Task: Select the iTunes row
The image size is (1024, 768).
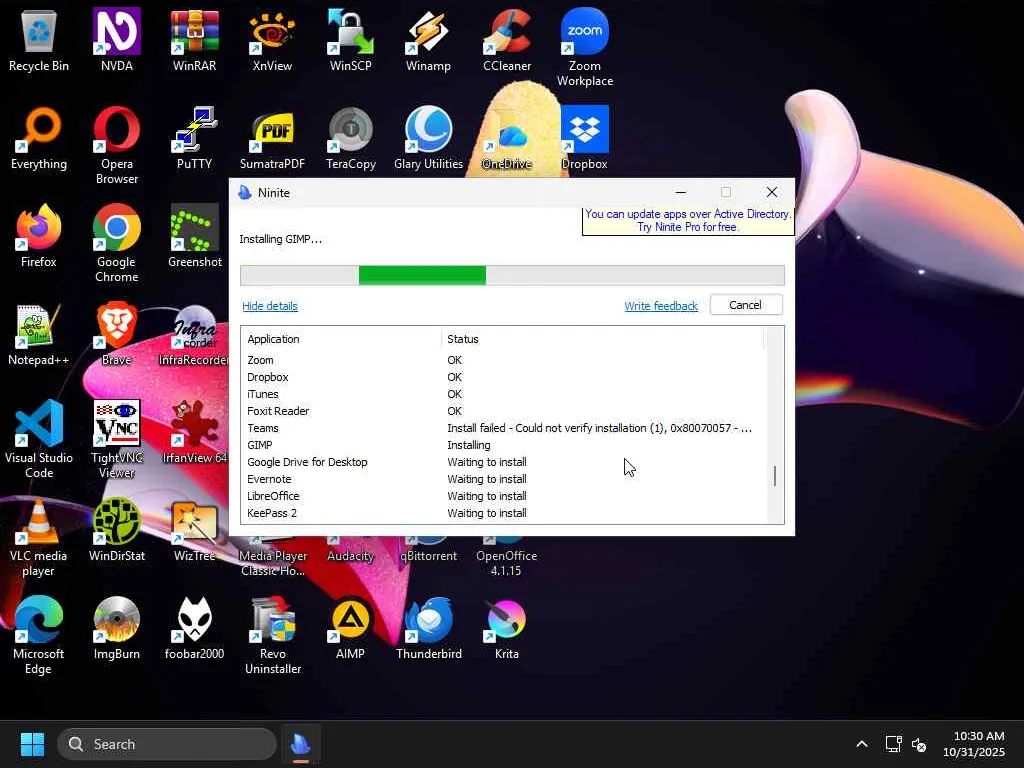Action: tap(503, 394)
